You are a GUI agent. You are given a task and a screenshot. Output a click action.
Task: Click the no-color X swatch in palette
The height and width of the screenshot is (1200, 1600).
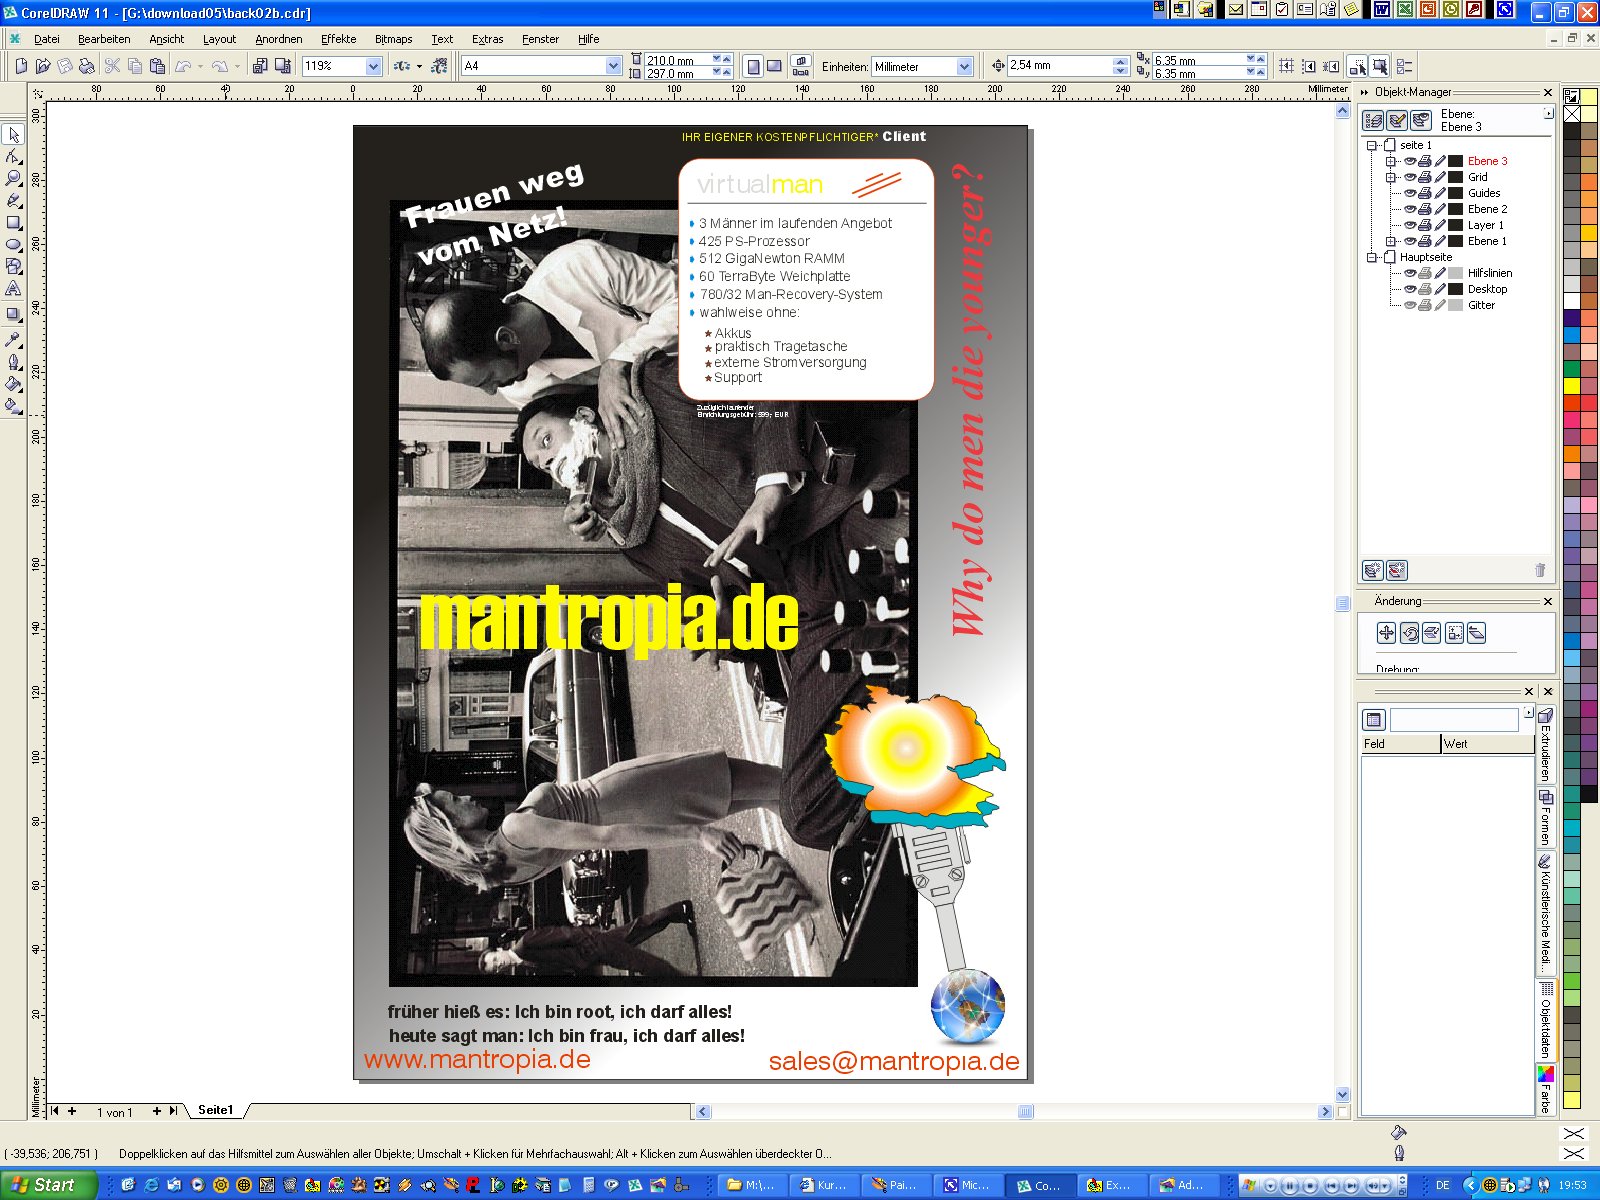[x=1572, y=114]
